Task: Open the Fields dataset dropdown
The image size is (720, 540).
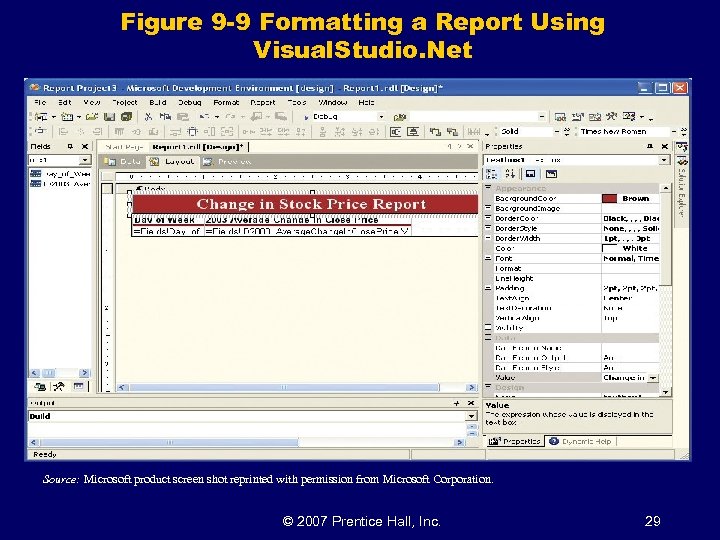Action: pos(85,160)
